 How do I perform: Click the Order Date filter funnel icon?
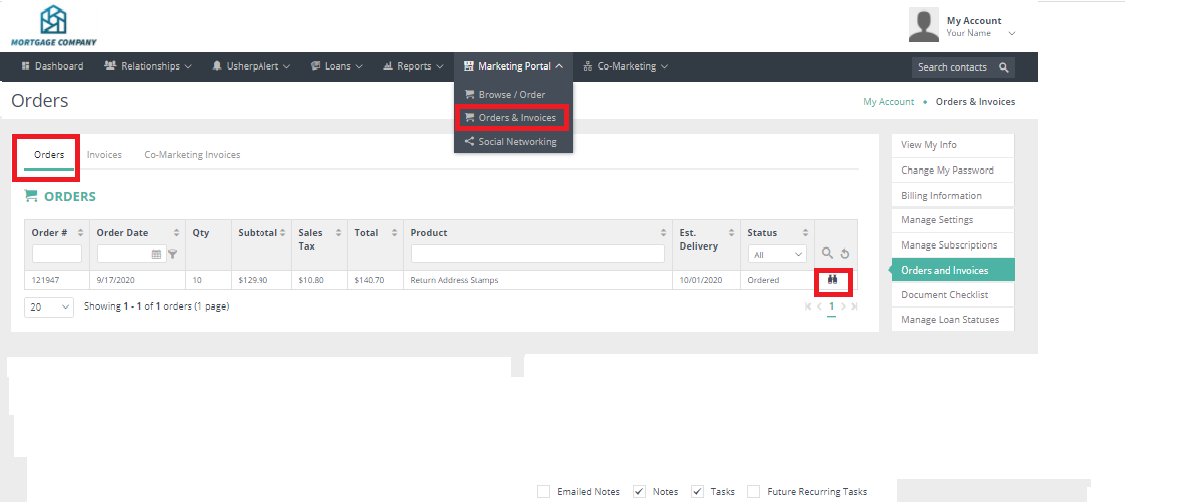[x=172, y=254]
